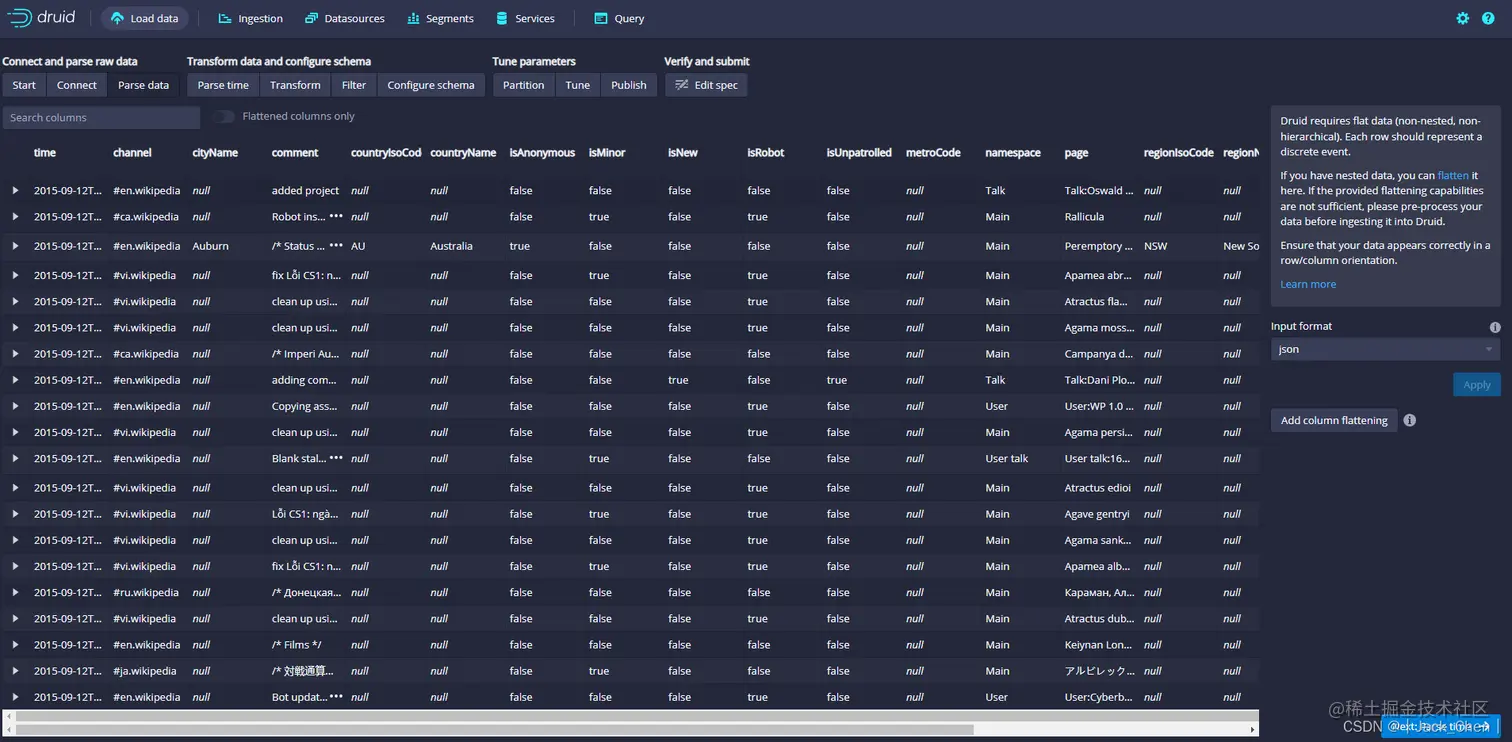
Task: Click the Services icon in the top navigation
Action: 502,19
